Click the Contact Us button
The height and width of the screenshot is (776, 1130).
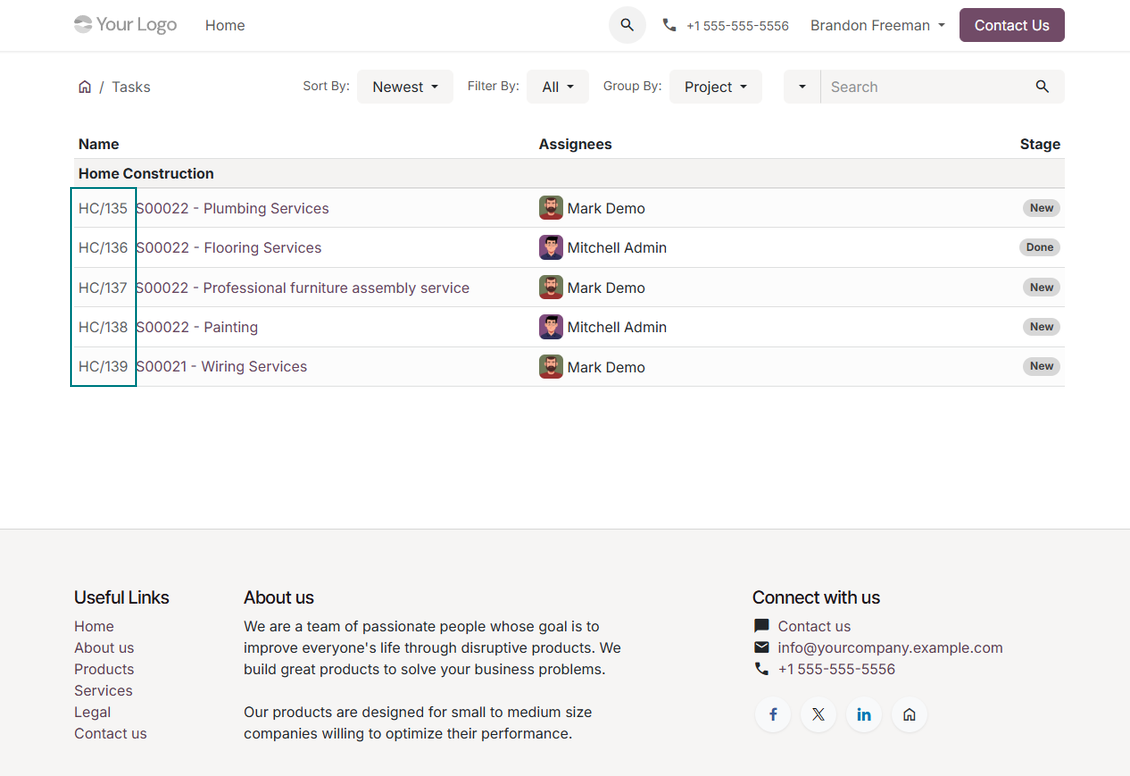coord(1011,25)
